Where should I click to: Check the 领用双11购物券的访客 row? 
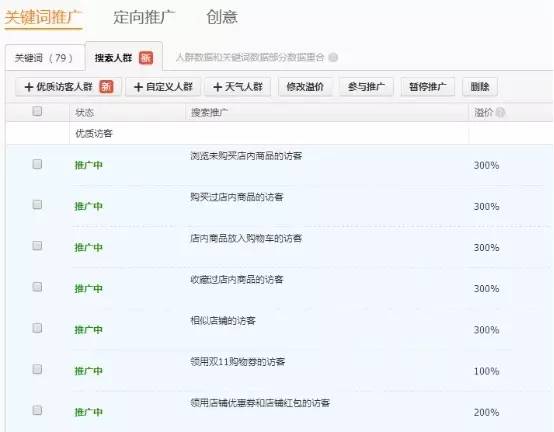pos(37,369)
